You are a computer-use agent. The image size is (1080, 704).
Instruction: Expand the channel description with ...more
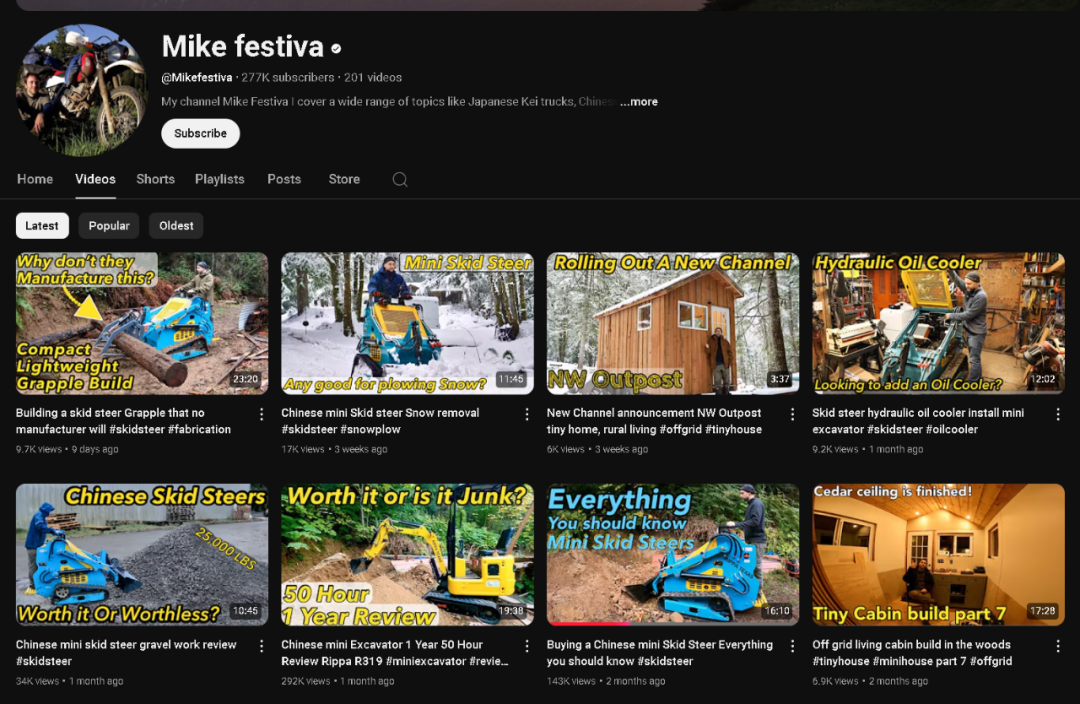[x=639, y=101]
